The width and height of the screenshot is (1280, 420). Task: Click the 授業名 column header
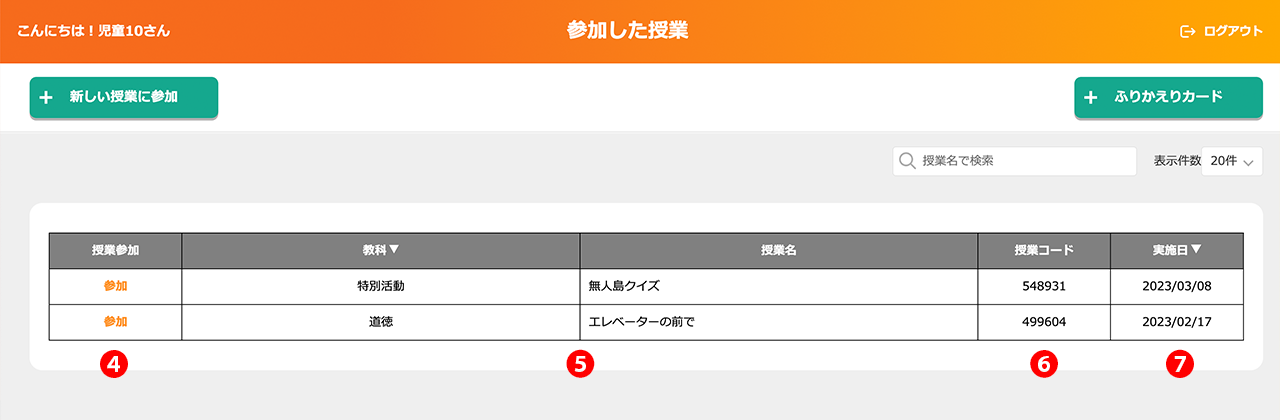point(778,250)
